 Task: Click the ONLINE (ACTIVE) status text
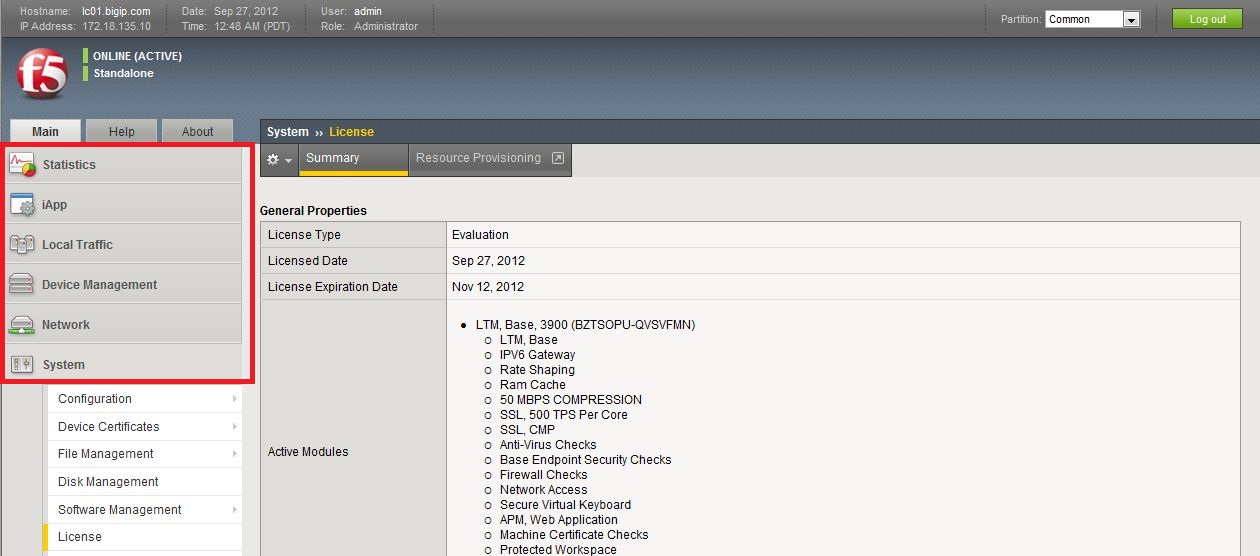click(137, 56)
